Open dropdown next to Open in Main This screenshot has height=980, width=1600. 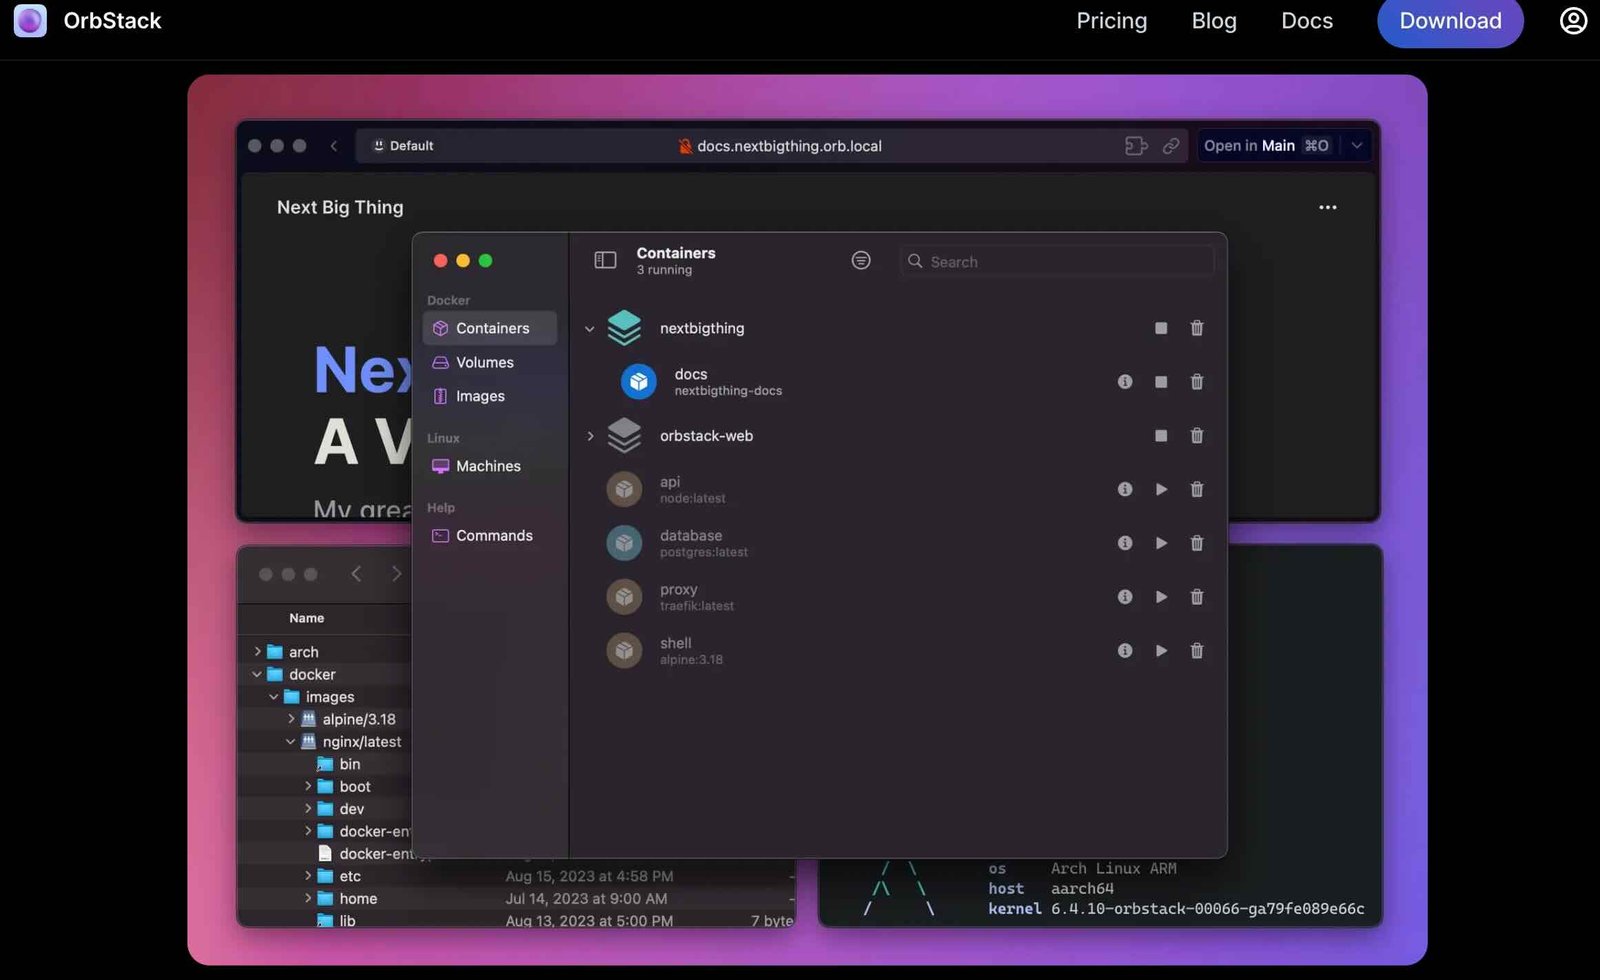coord(1357,146)
